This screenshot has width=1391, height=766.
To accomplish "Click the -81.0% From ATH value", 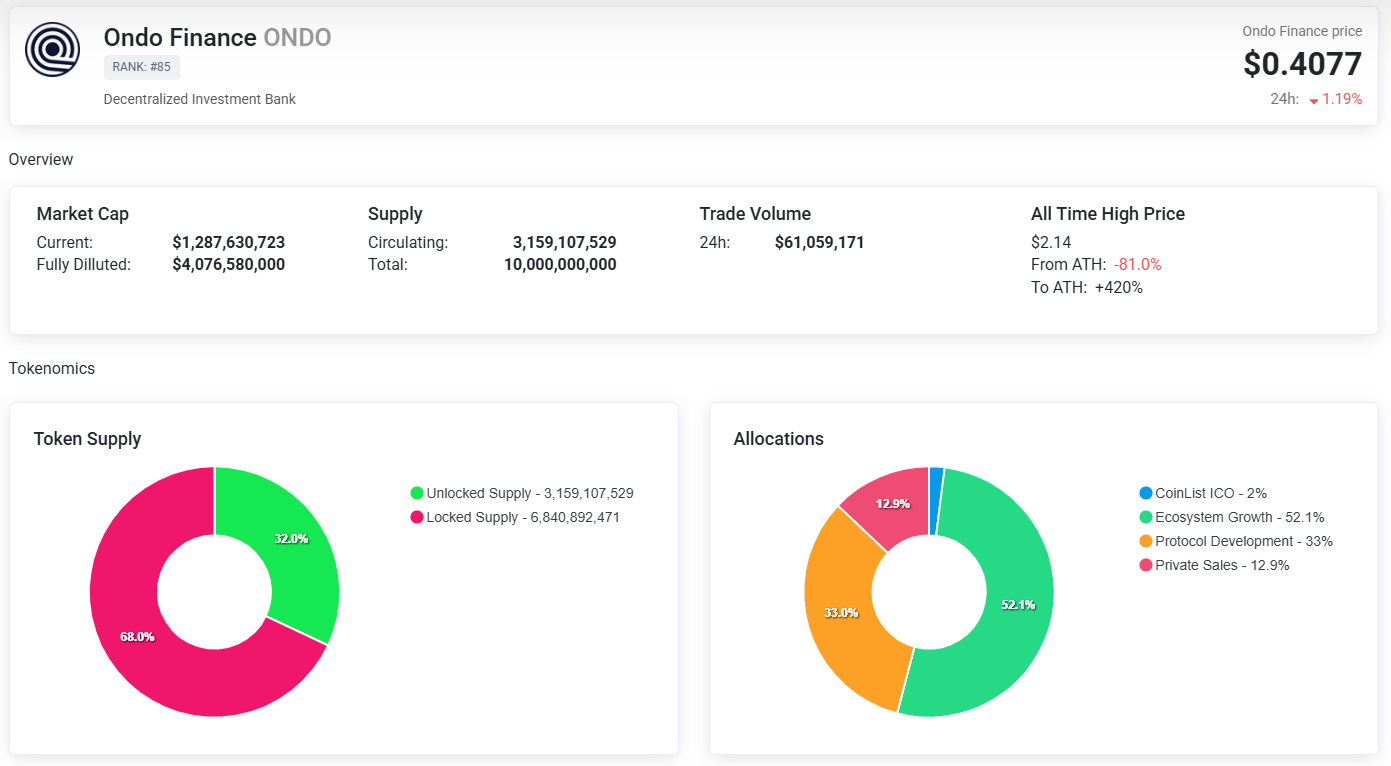I will tap(1136, 265).
